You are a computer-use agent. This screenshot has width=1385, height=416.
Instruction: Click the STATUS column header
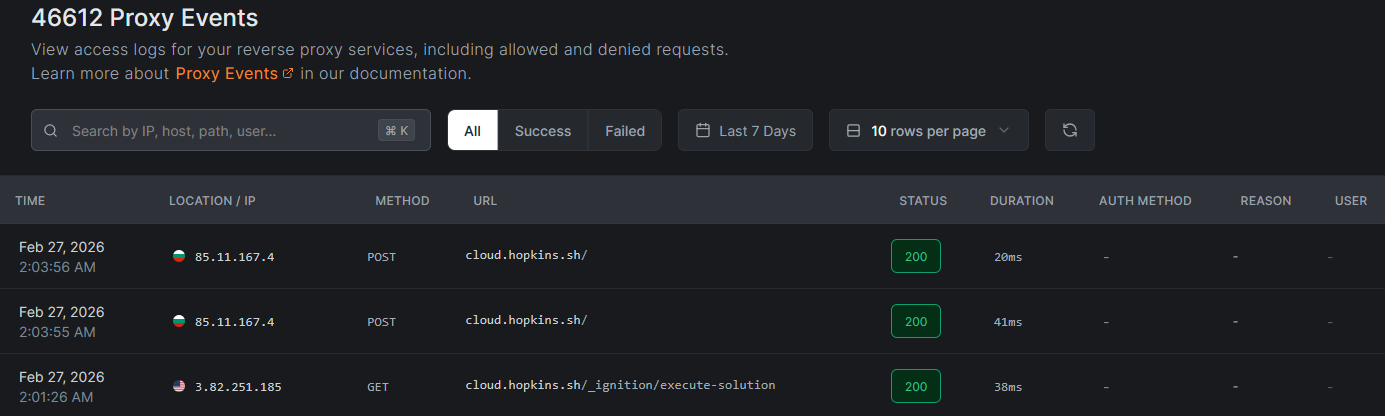pyautogui.click(x=922, y=201)
